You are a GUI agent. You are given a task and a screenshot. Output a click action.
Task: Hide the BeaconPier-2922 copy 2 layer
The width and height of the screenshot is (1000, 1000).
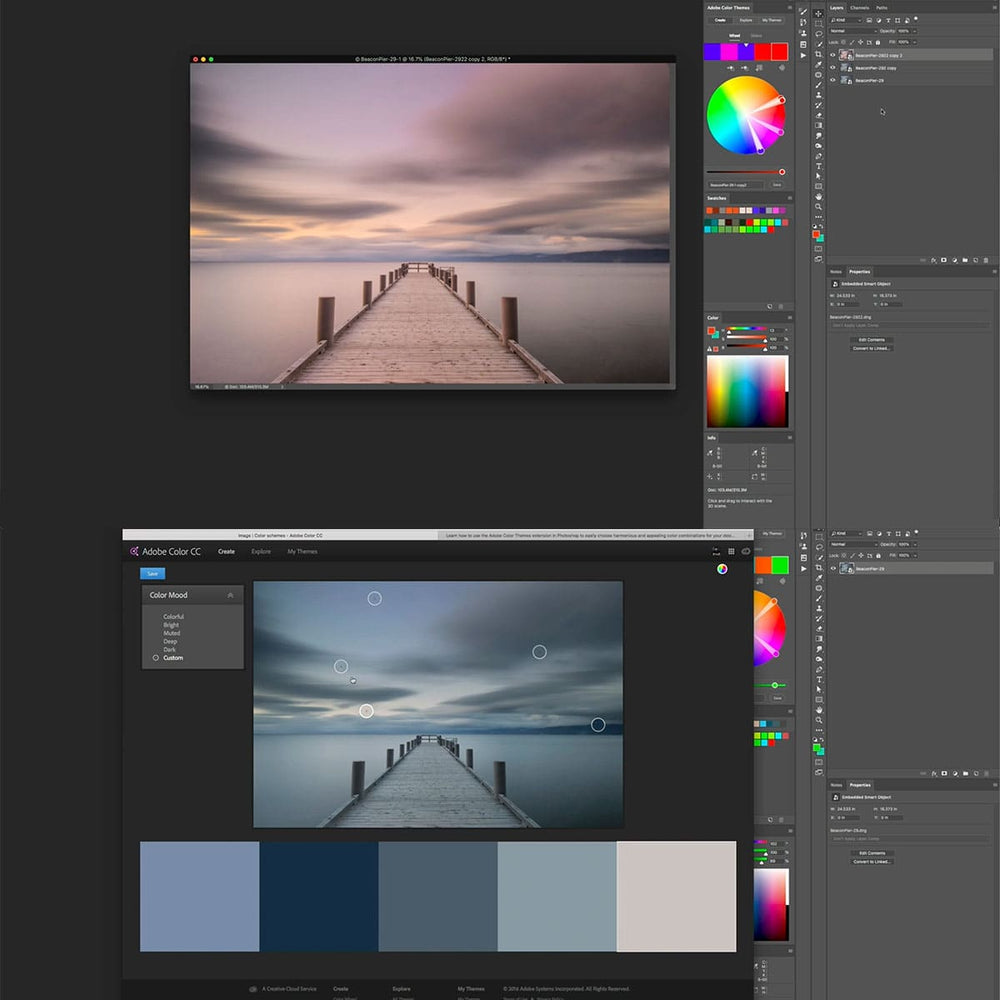coord(832,55)
